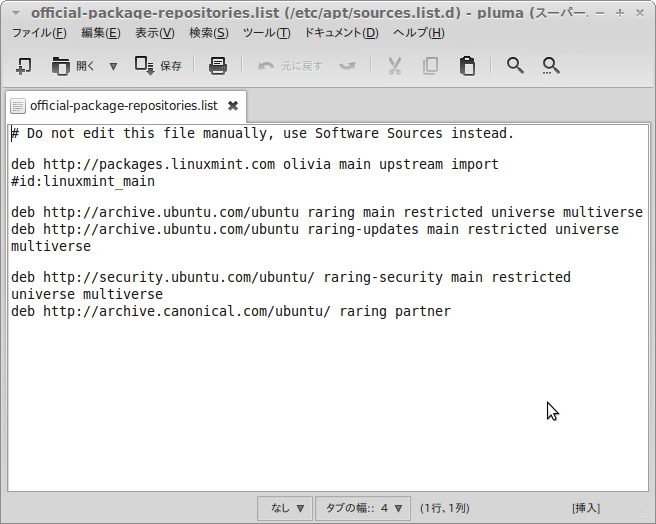Place cursor in the raring partner line
This screenshot has width=656, height=524.
pos(231,311)
